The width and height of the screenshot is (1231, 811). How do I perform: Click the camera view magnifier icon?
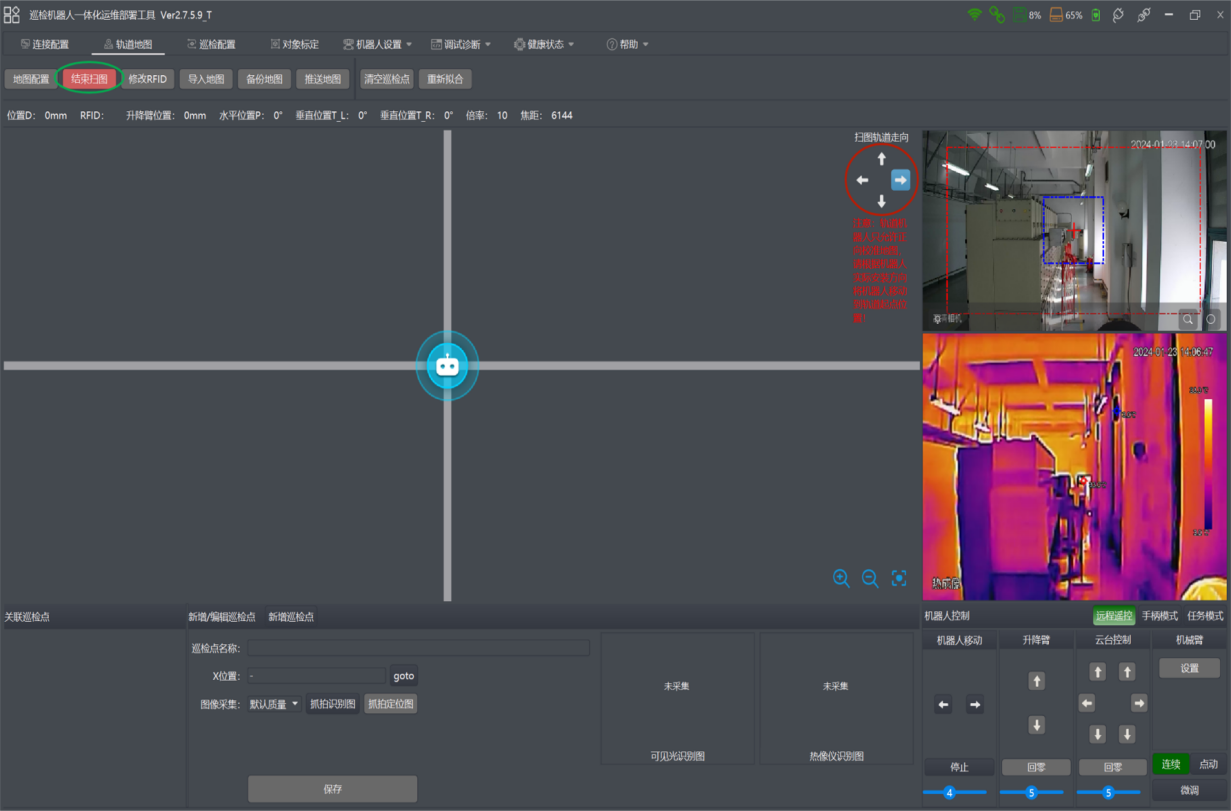1187,319
